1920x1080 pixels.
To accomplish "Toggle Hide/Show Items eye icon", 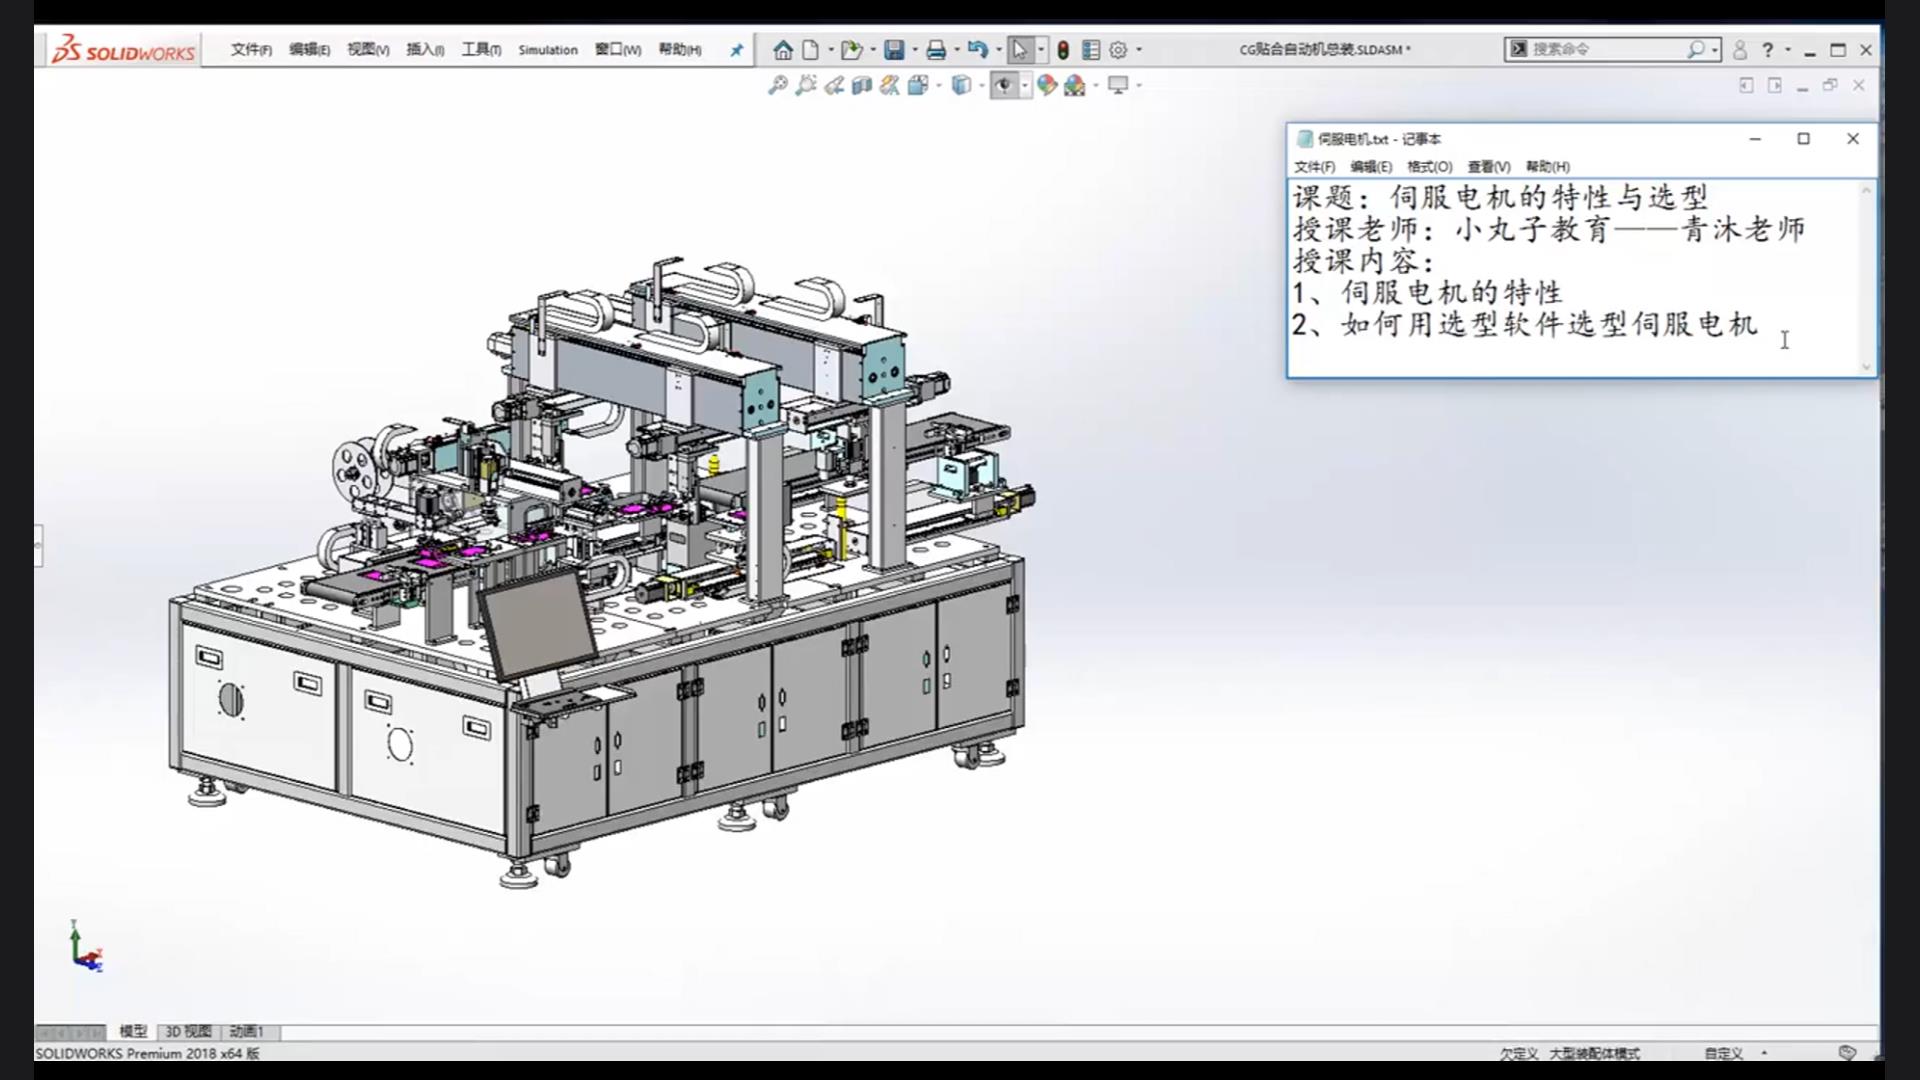I will click(1004, 86).
